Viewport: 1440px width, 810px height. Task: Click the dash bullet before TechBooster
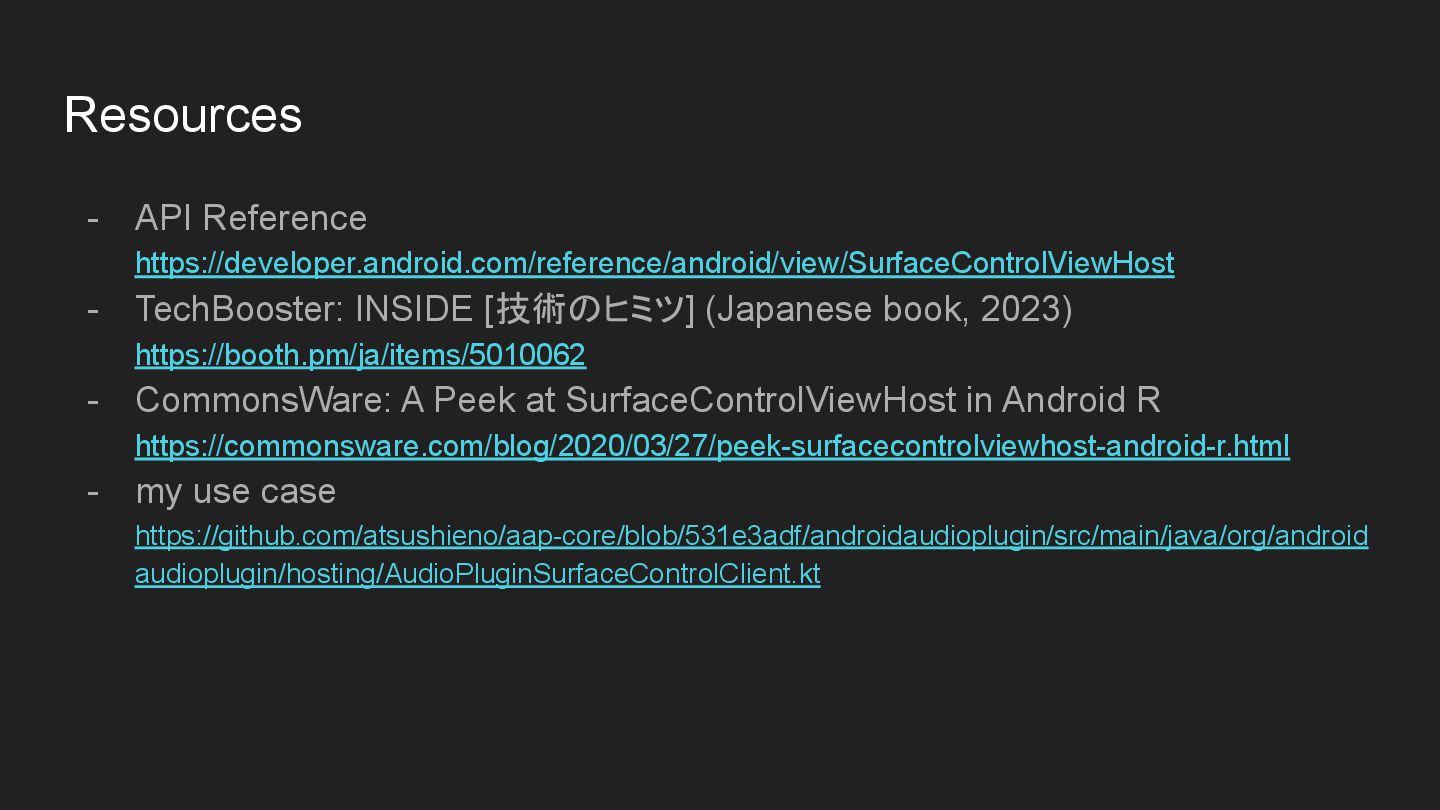93,309
